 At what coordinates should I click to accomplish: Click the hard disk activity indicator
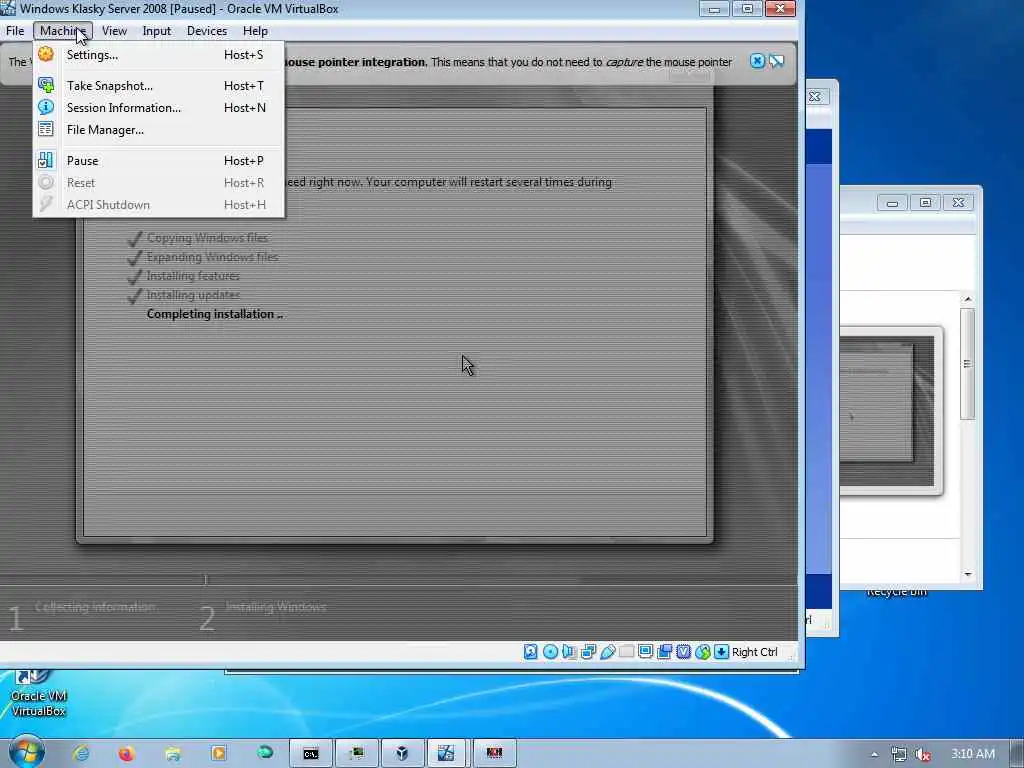click(531, 652)
